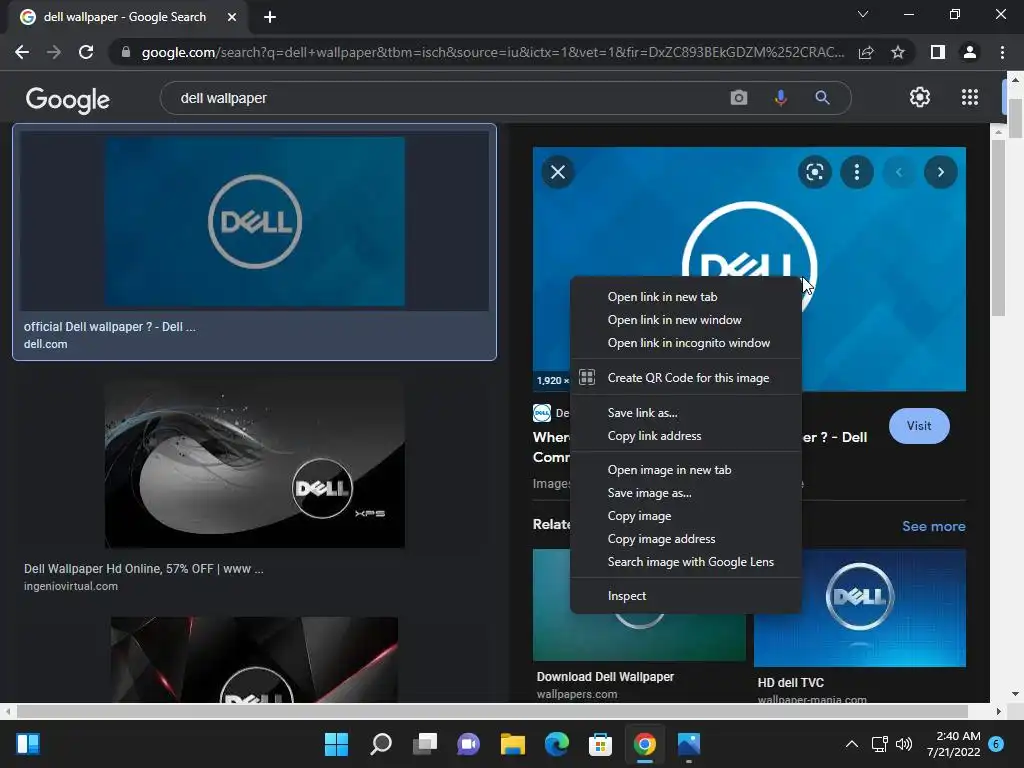Screen dimensions: 1024x768
Task: Click the browser forward arrow
Action: [x=54, y=52]
